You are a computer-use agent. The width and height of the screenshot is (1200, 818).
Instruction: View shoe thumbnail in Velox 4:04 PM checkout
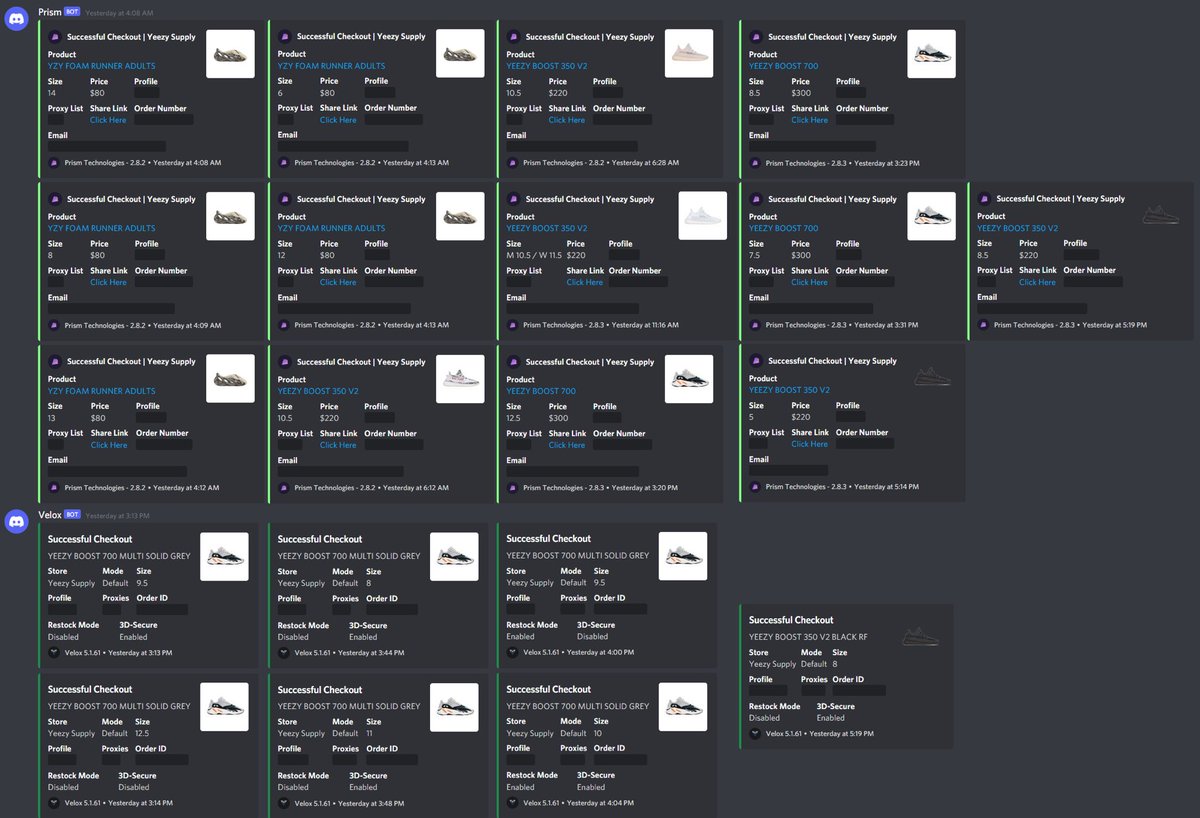tap(683, 707)
